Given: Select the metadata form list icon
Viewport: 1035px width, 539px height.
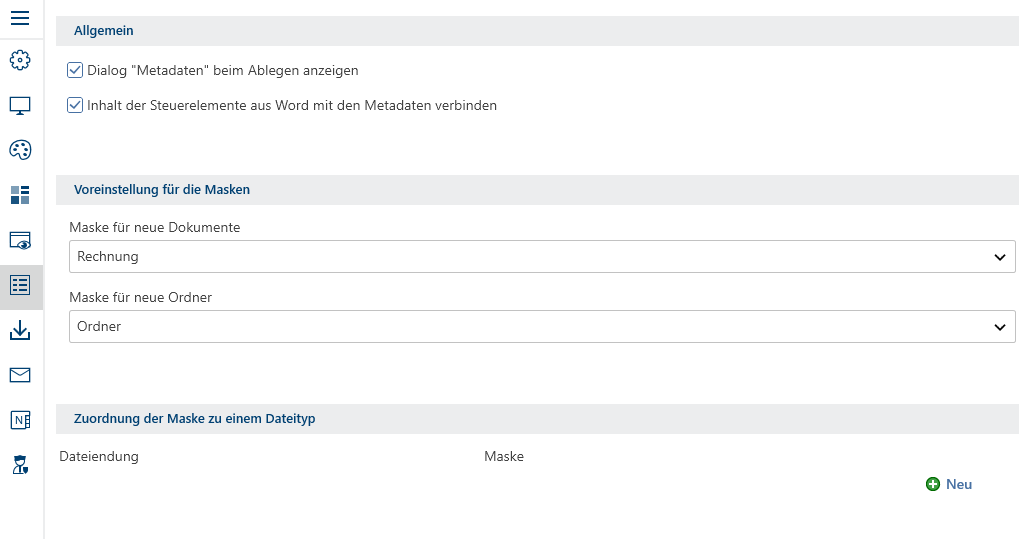Looking at the screenshot, I should pos(20,285).
